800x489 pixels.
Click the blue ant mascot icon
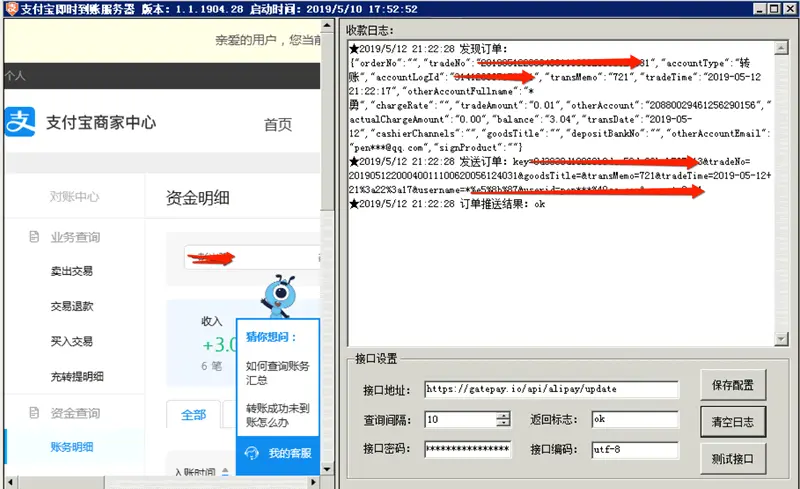click(279, 297)
